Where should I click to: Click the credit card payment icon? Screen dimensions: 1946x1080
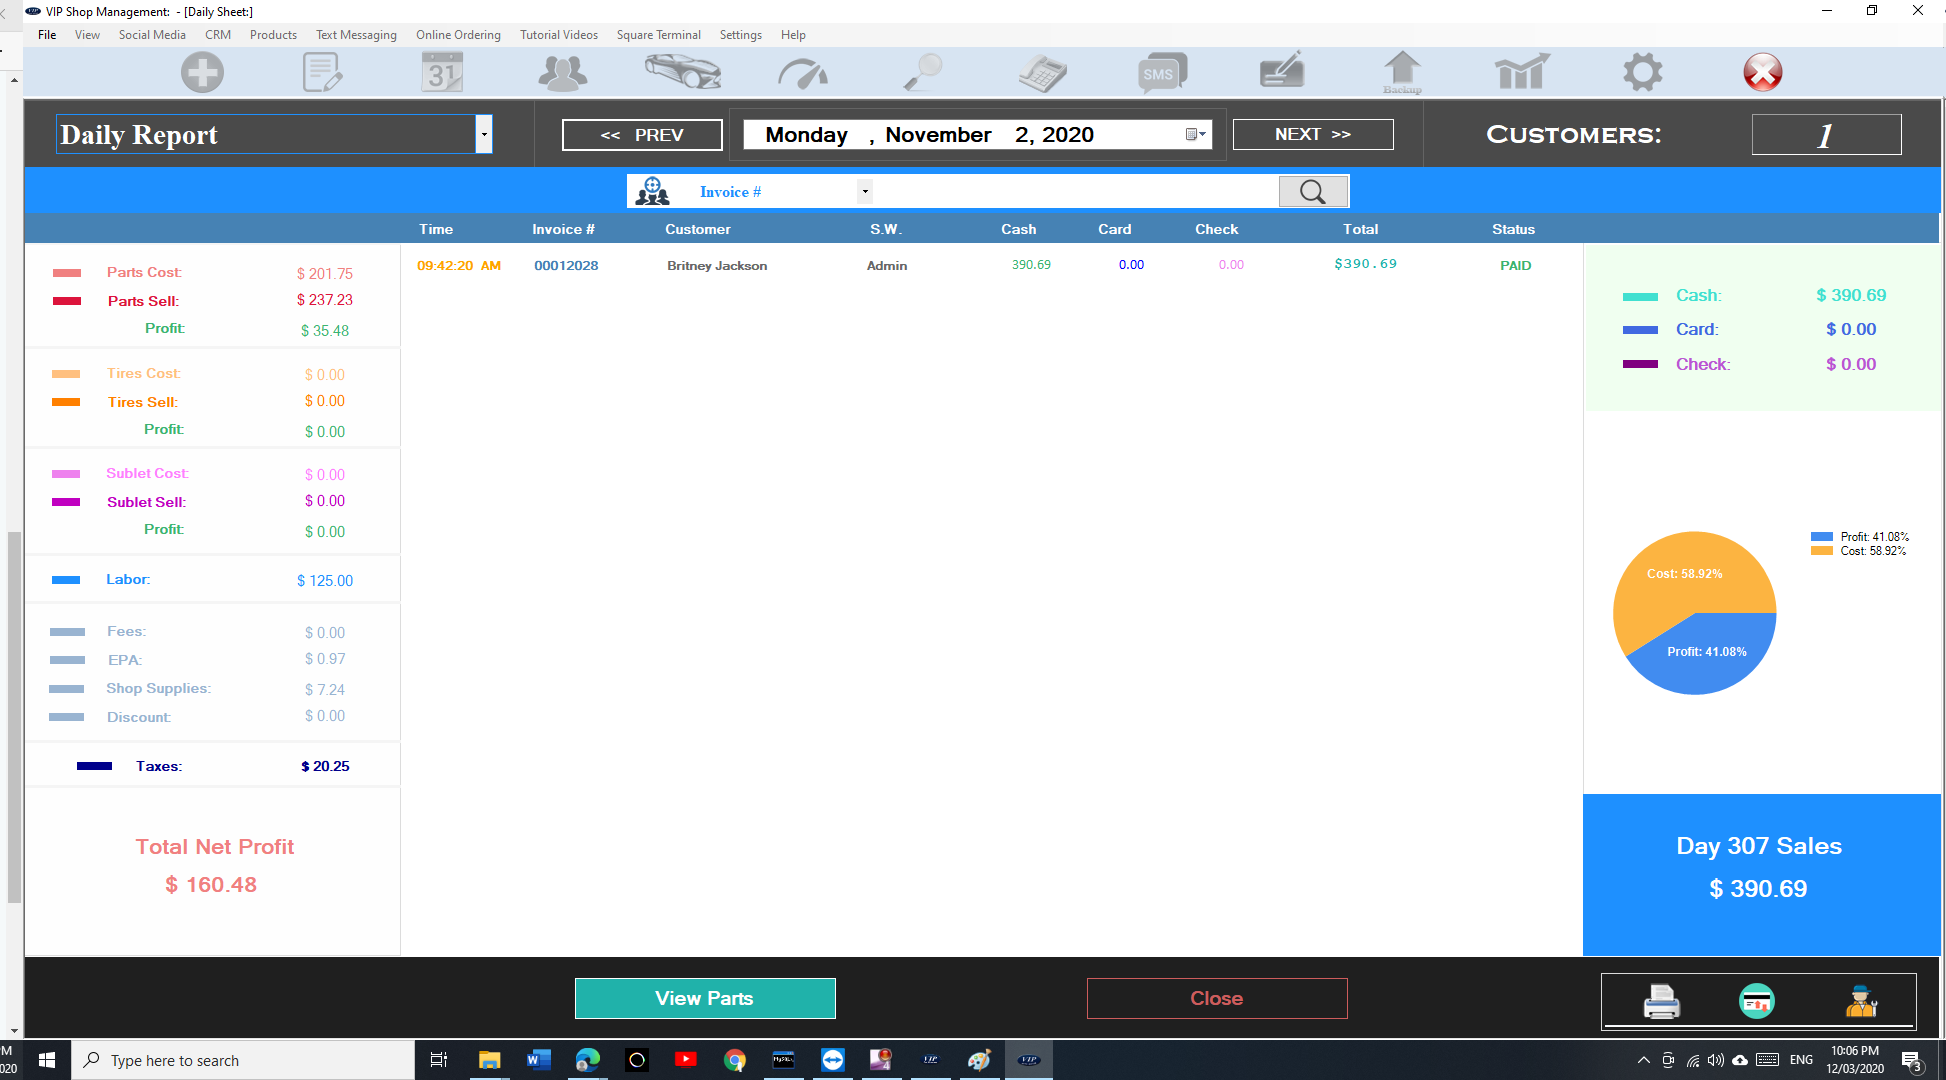pyautogui.click(x=1757, y=1001)
